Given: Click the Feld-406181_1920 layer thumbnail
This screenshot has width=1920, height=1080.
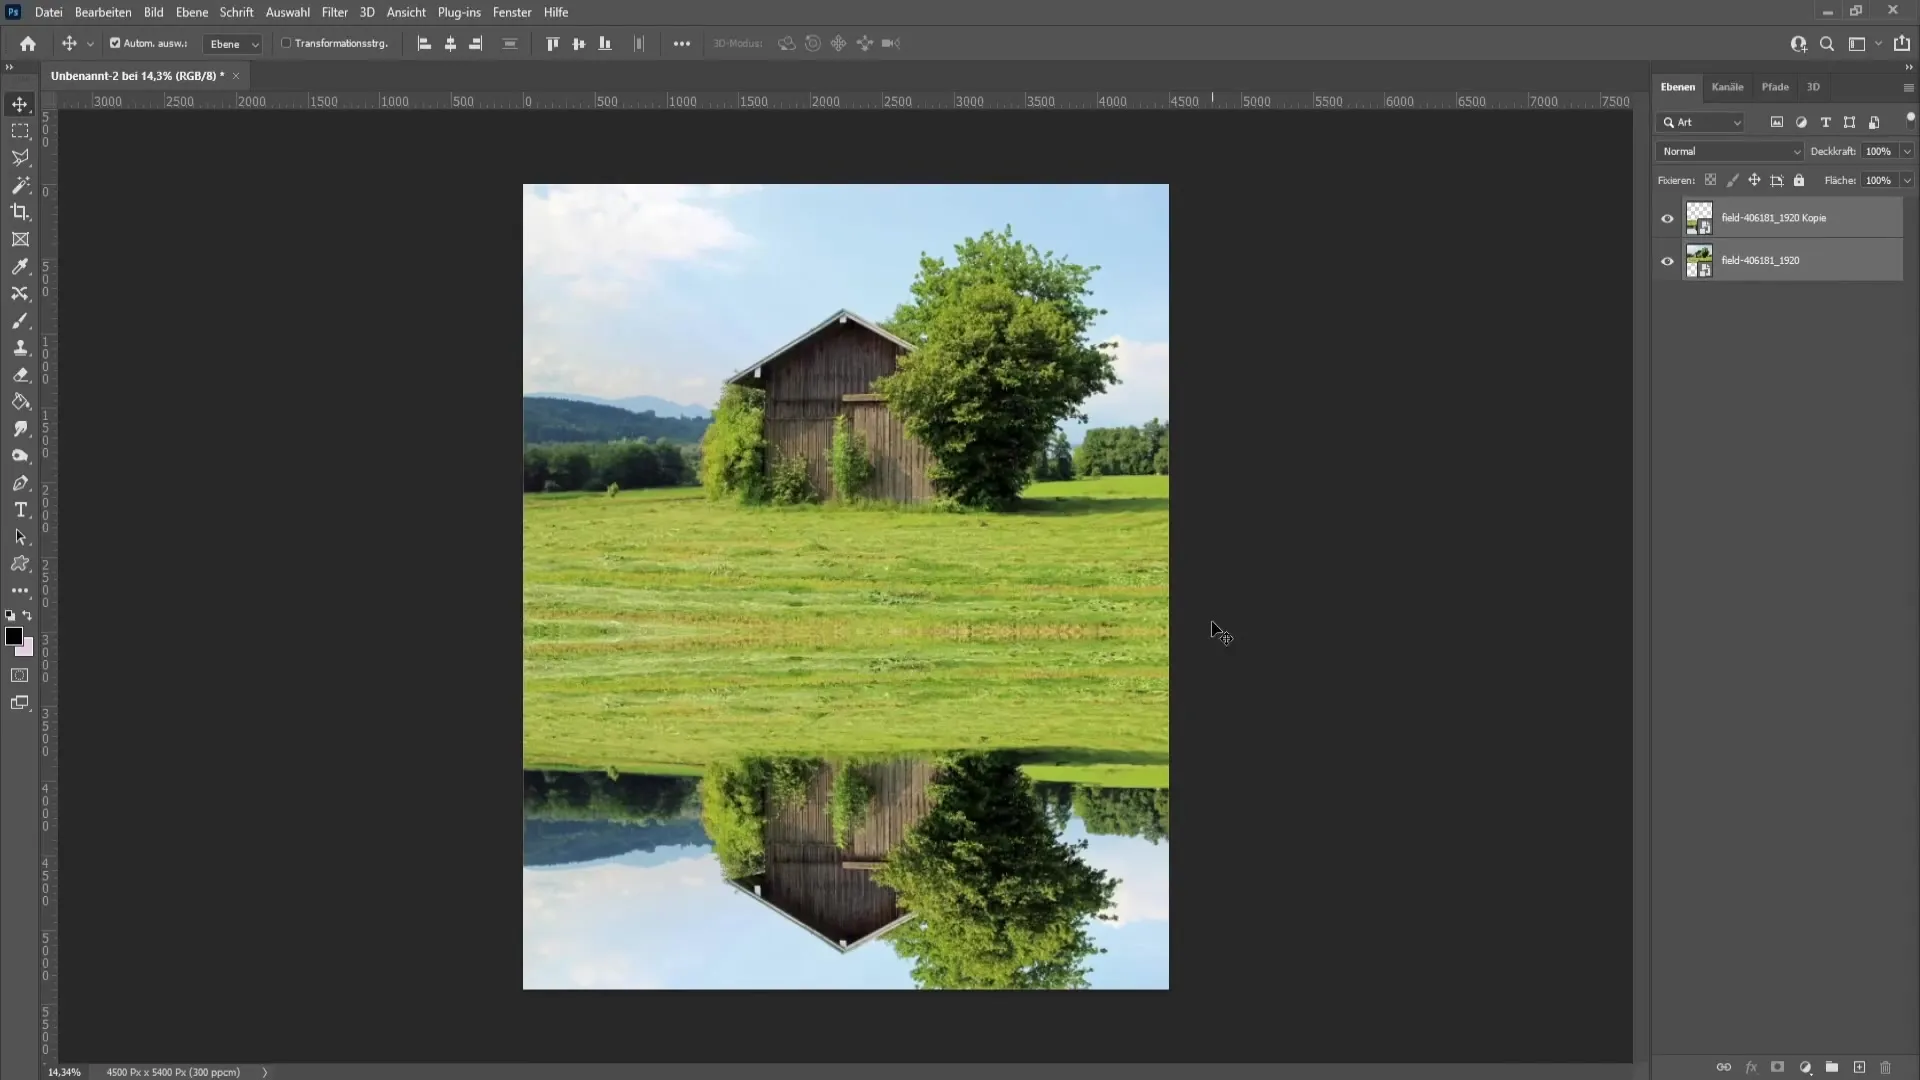Looking at the screenshot, I should [x=1698, y=260].
